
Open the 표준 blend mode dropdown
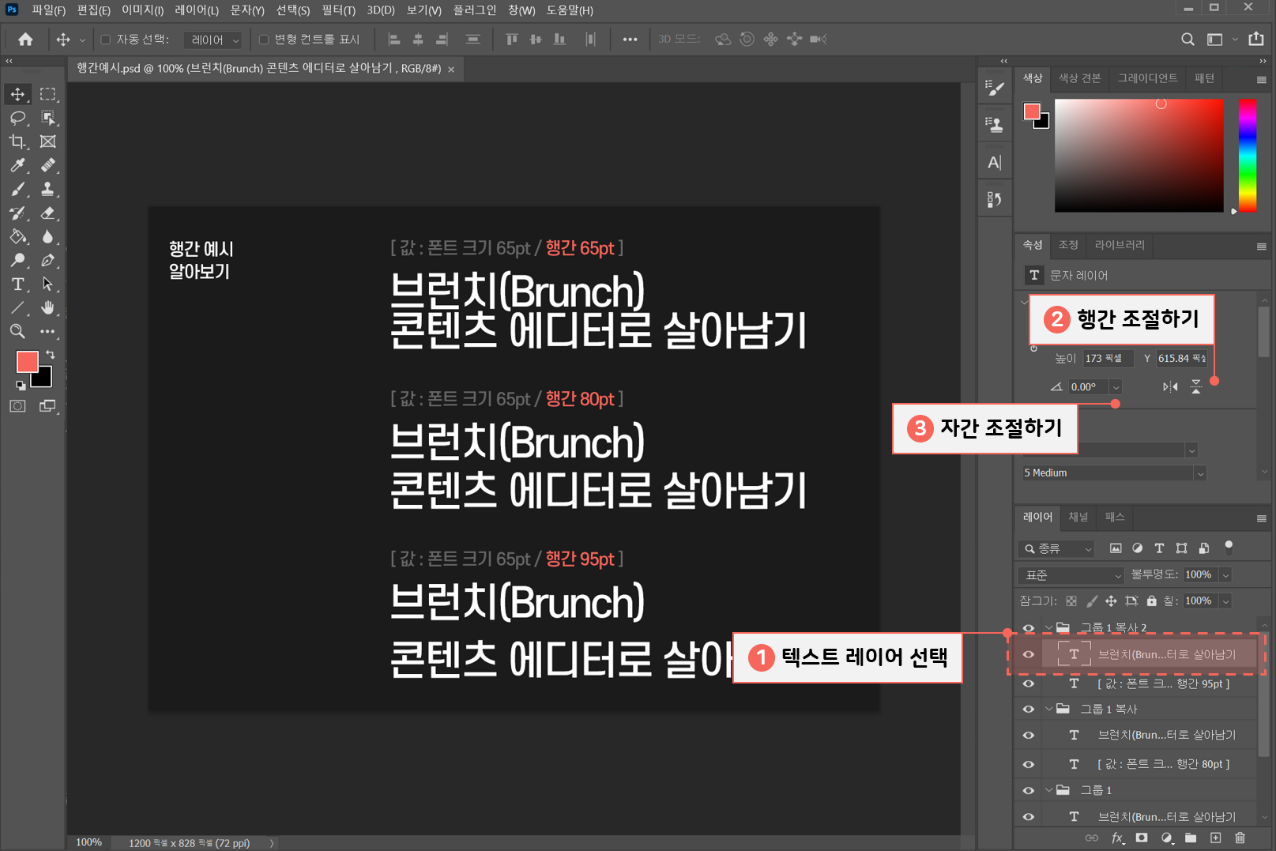[1071, 575]
